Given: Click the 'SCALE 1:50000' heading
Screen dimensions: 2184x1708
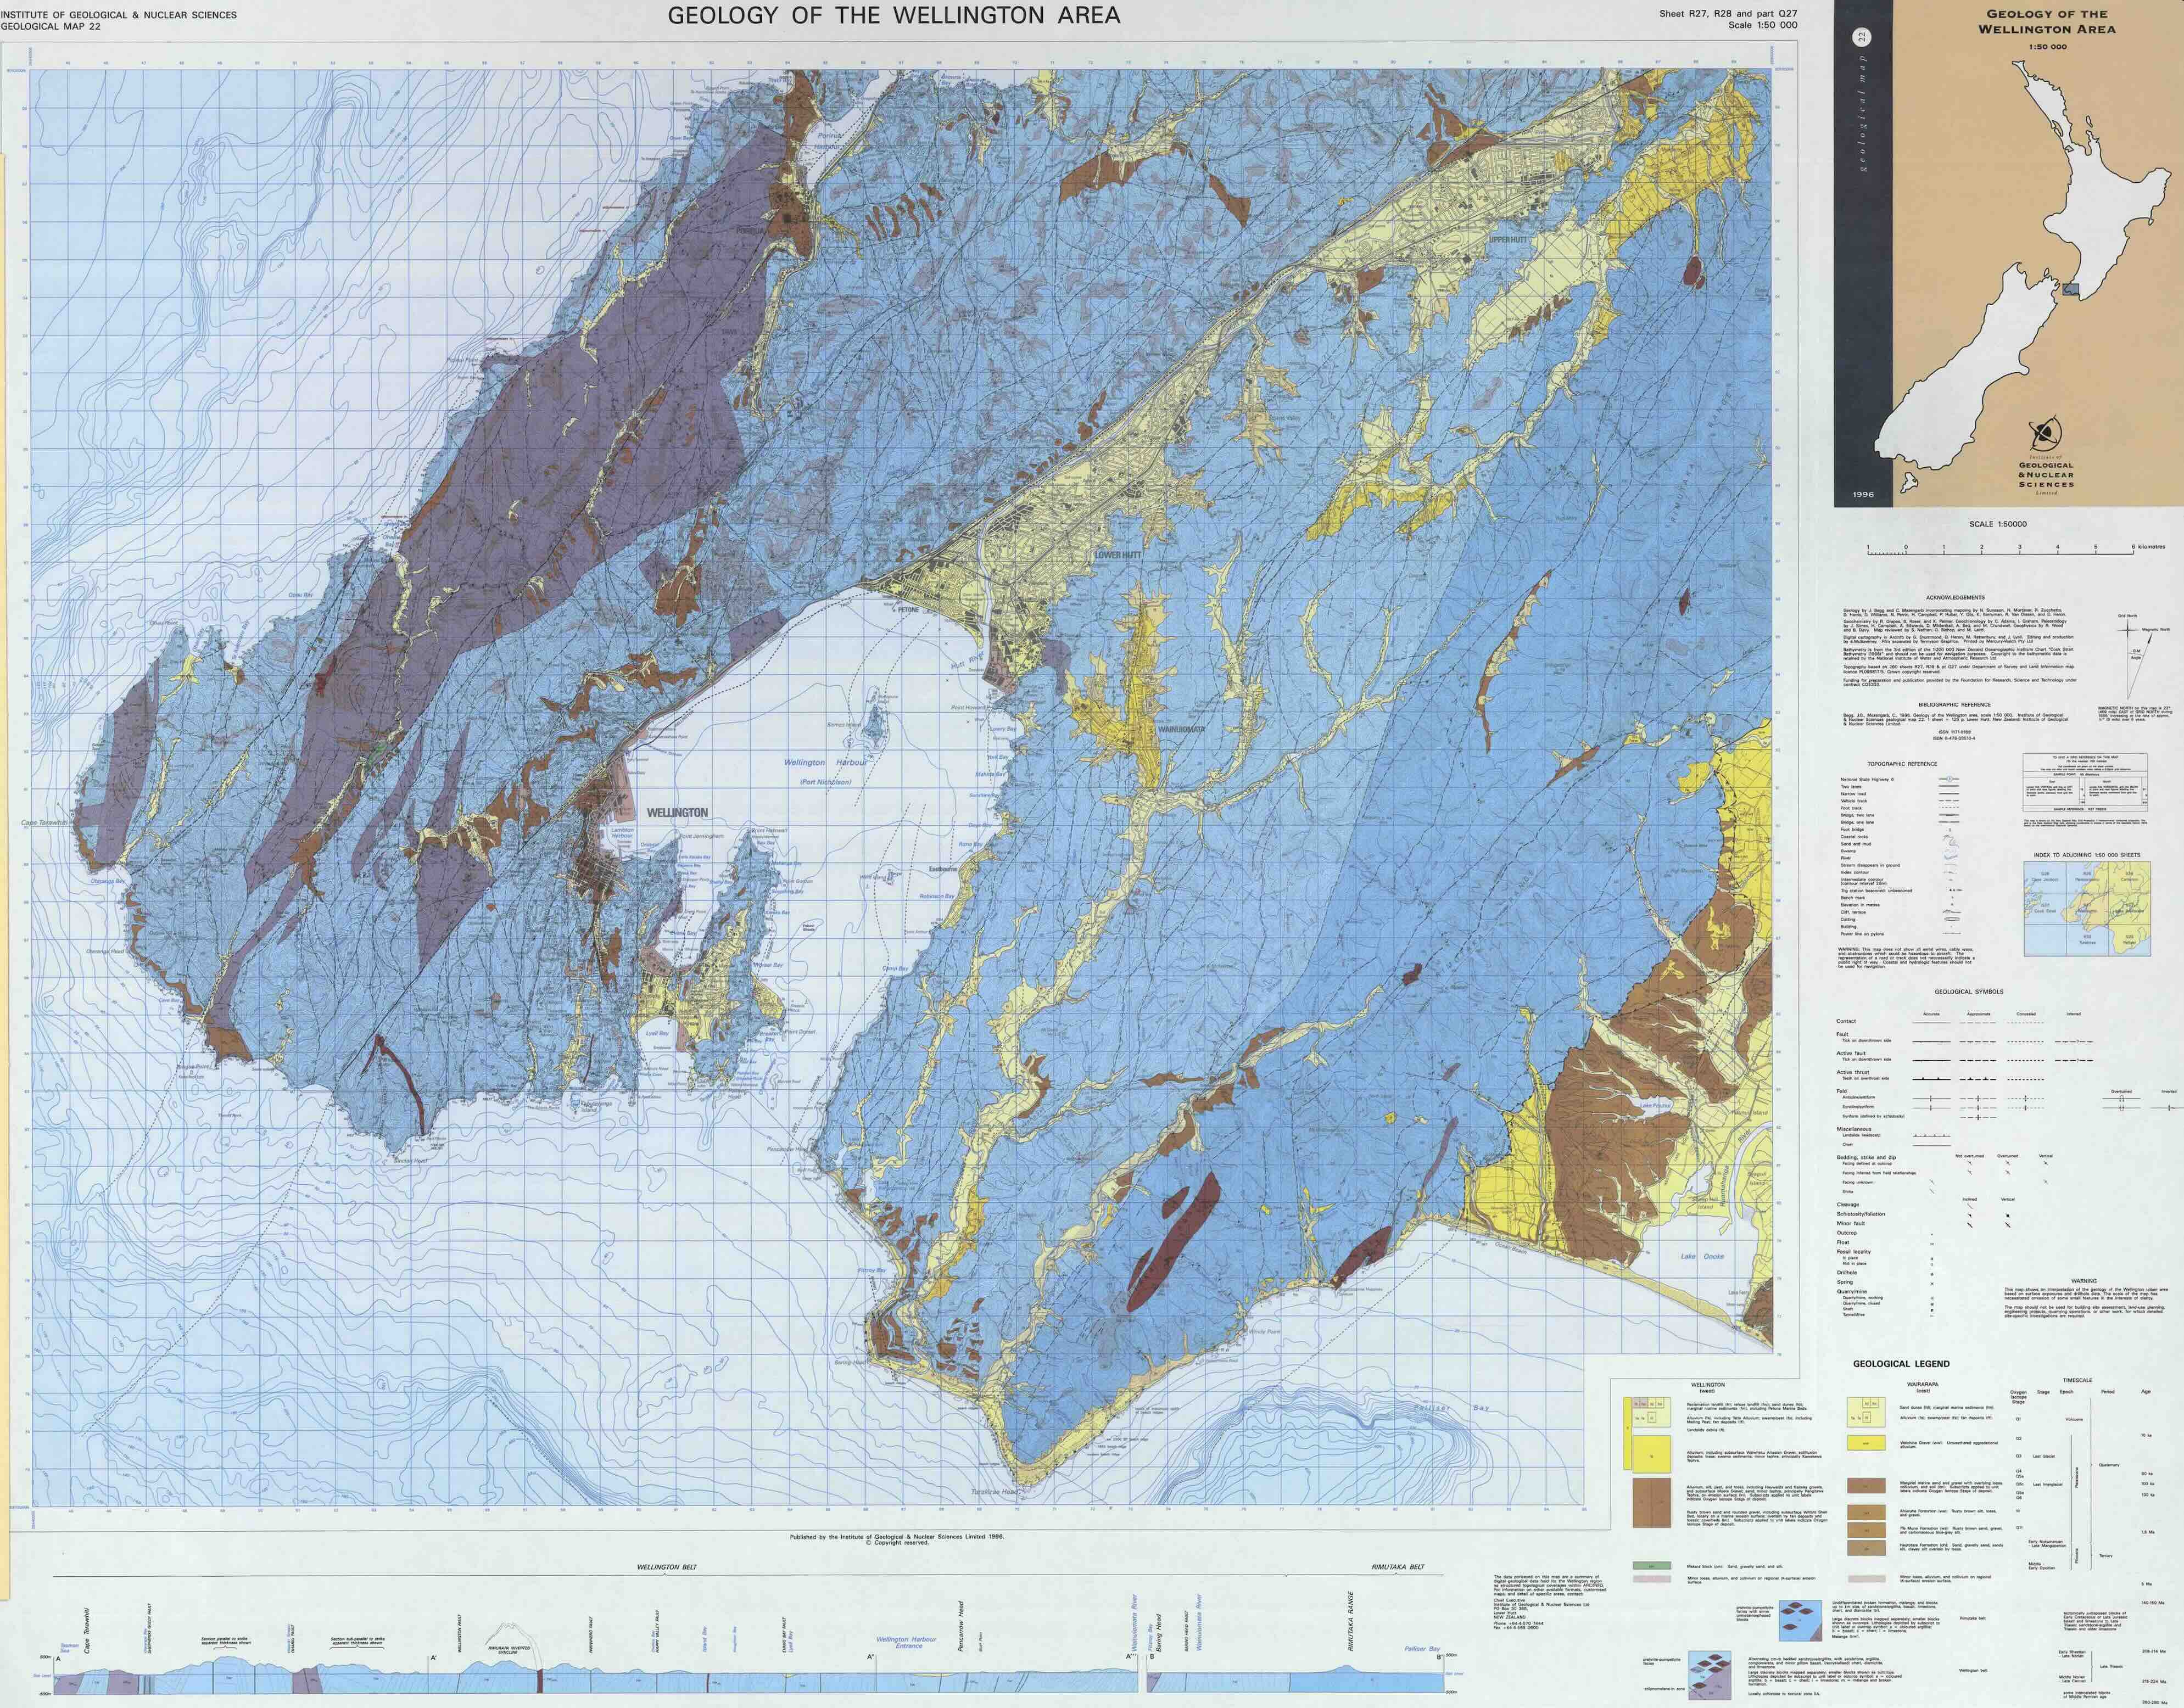Looking at the screenshot, I should pos(1997,524).
